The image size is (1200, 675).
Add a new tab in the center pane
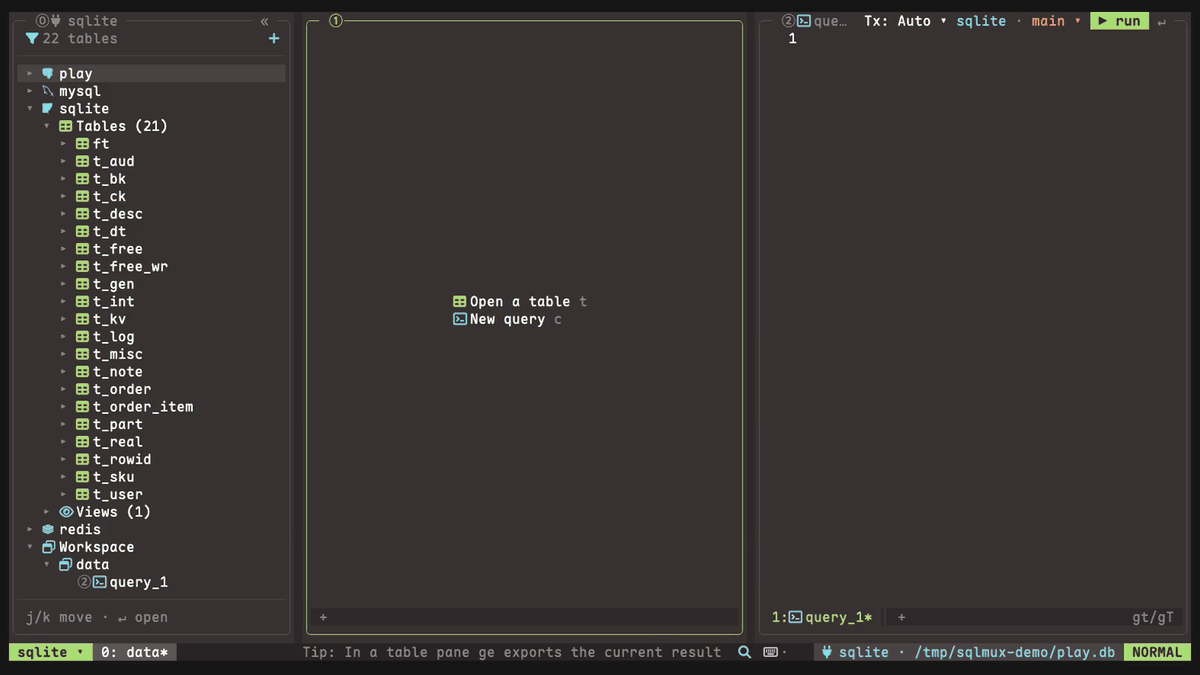pyautogui.click(x=323, y=618)
